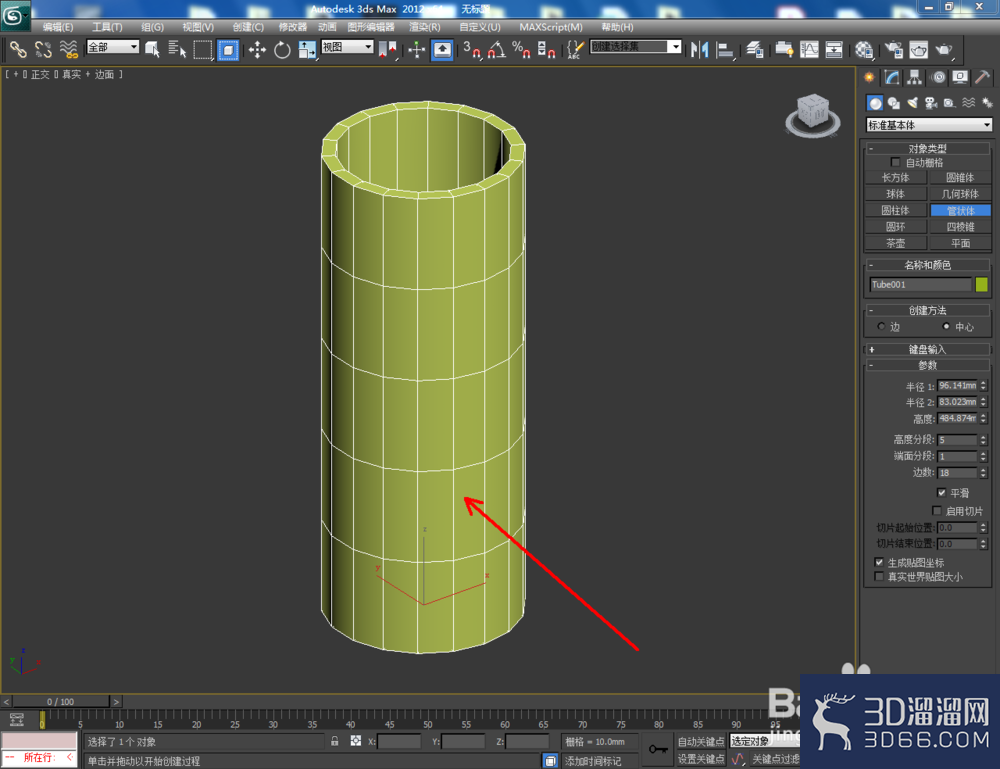The image size is (1000, 769).
Task: Open the 编辑(E) menu
Action: point(58,27)
